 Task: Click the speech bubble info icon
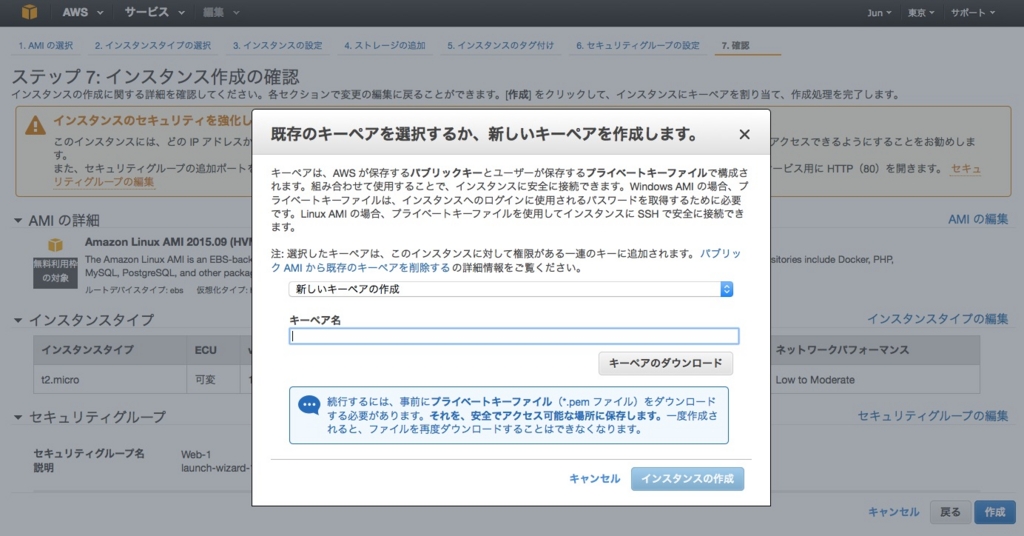309,406
